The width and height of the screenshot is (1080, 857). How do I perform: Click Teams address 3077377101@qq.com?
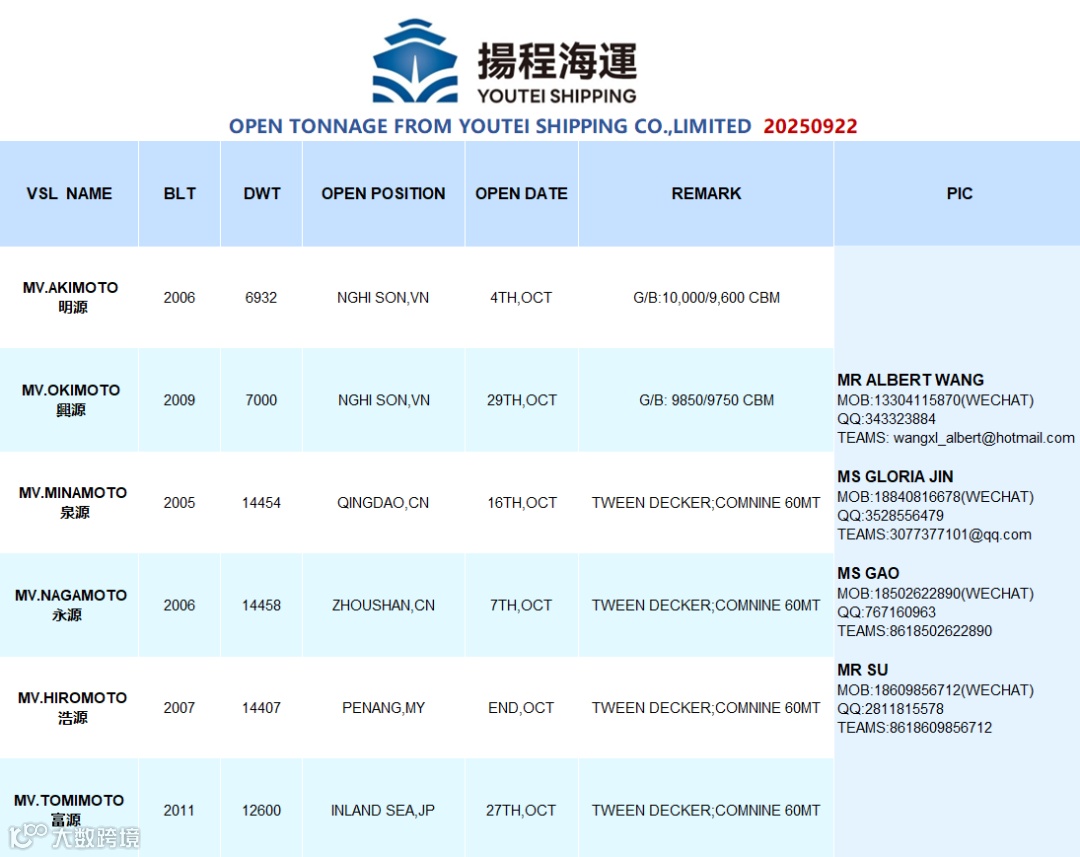(x=960, y=535)
